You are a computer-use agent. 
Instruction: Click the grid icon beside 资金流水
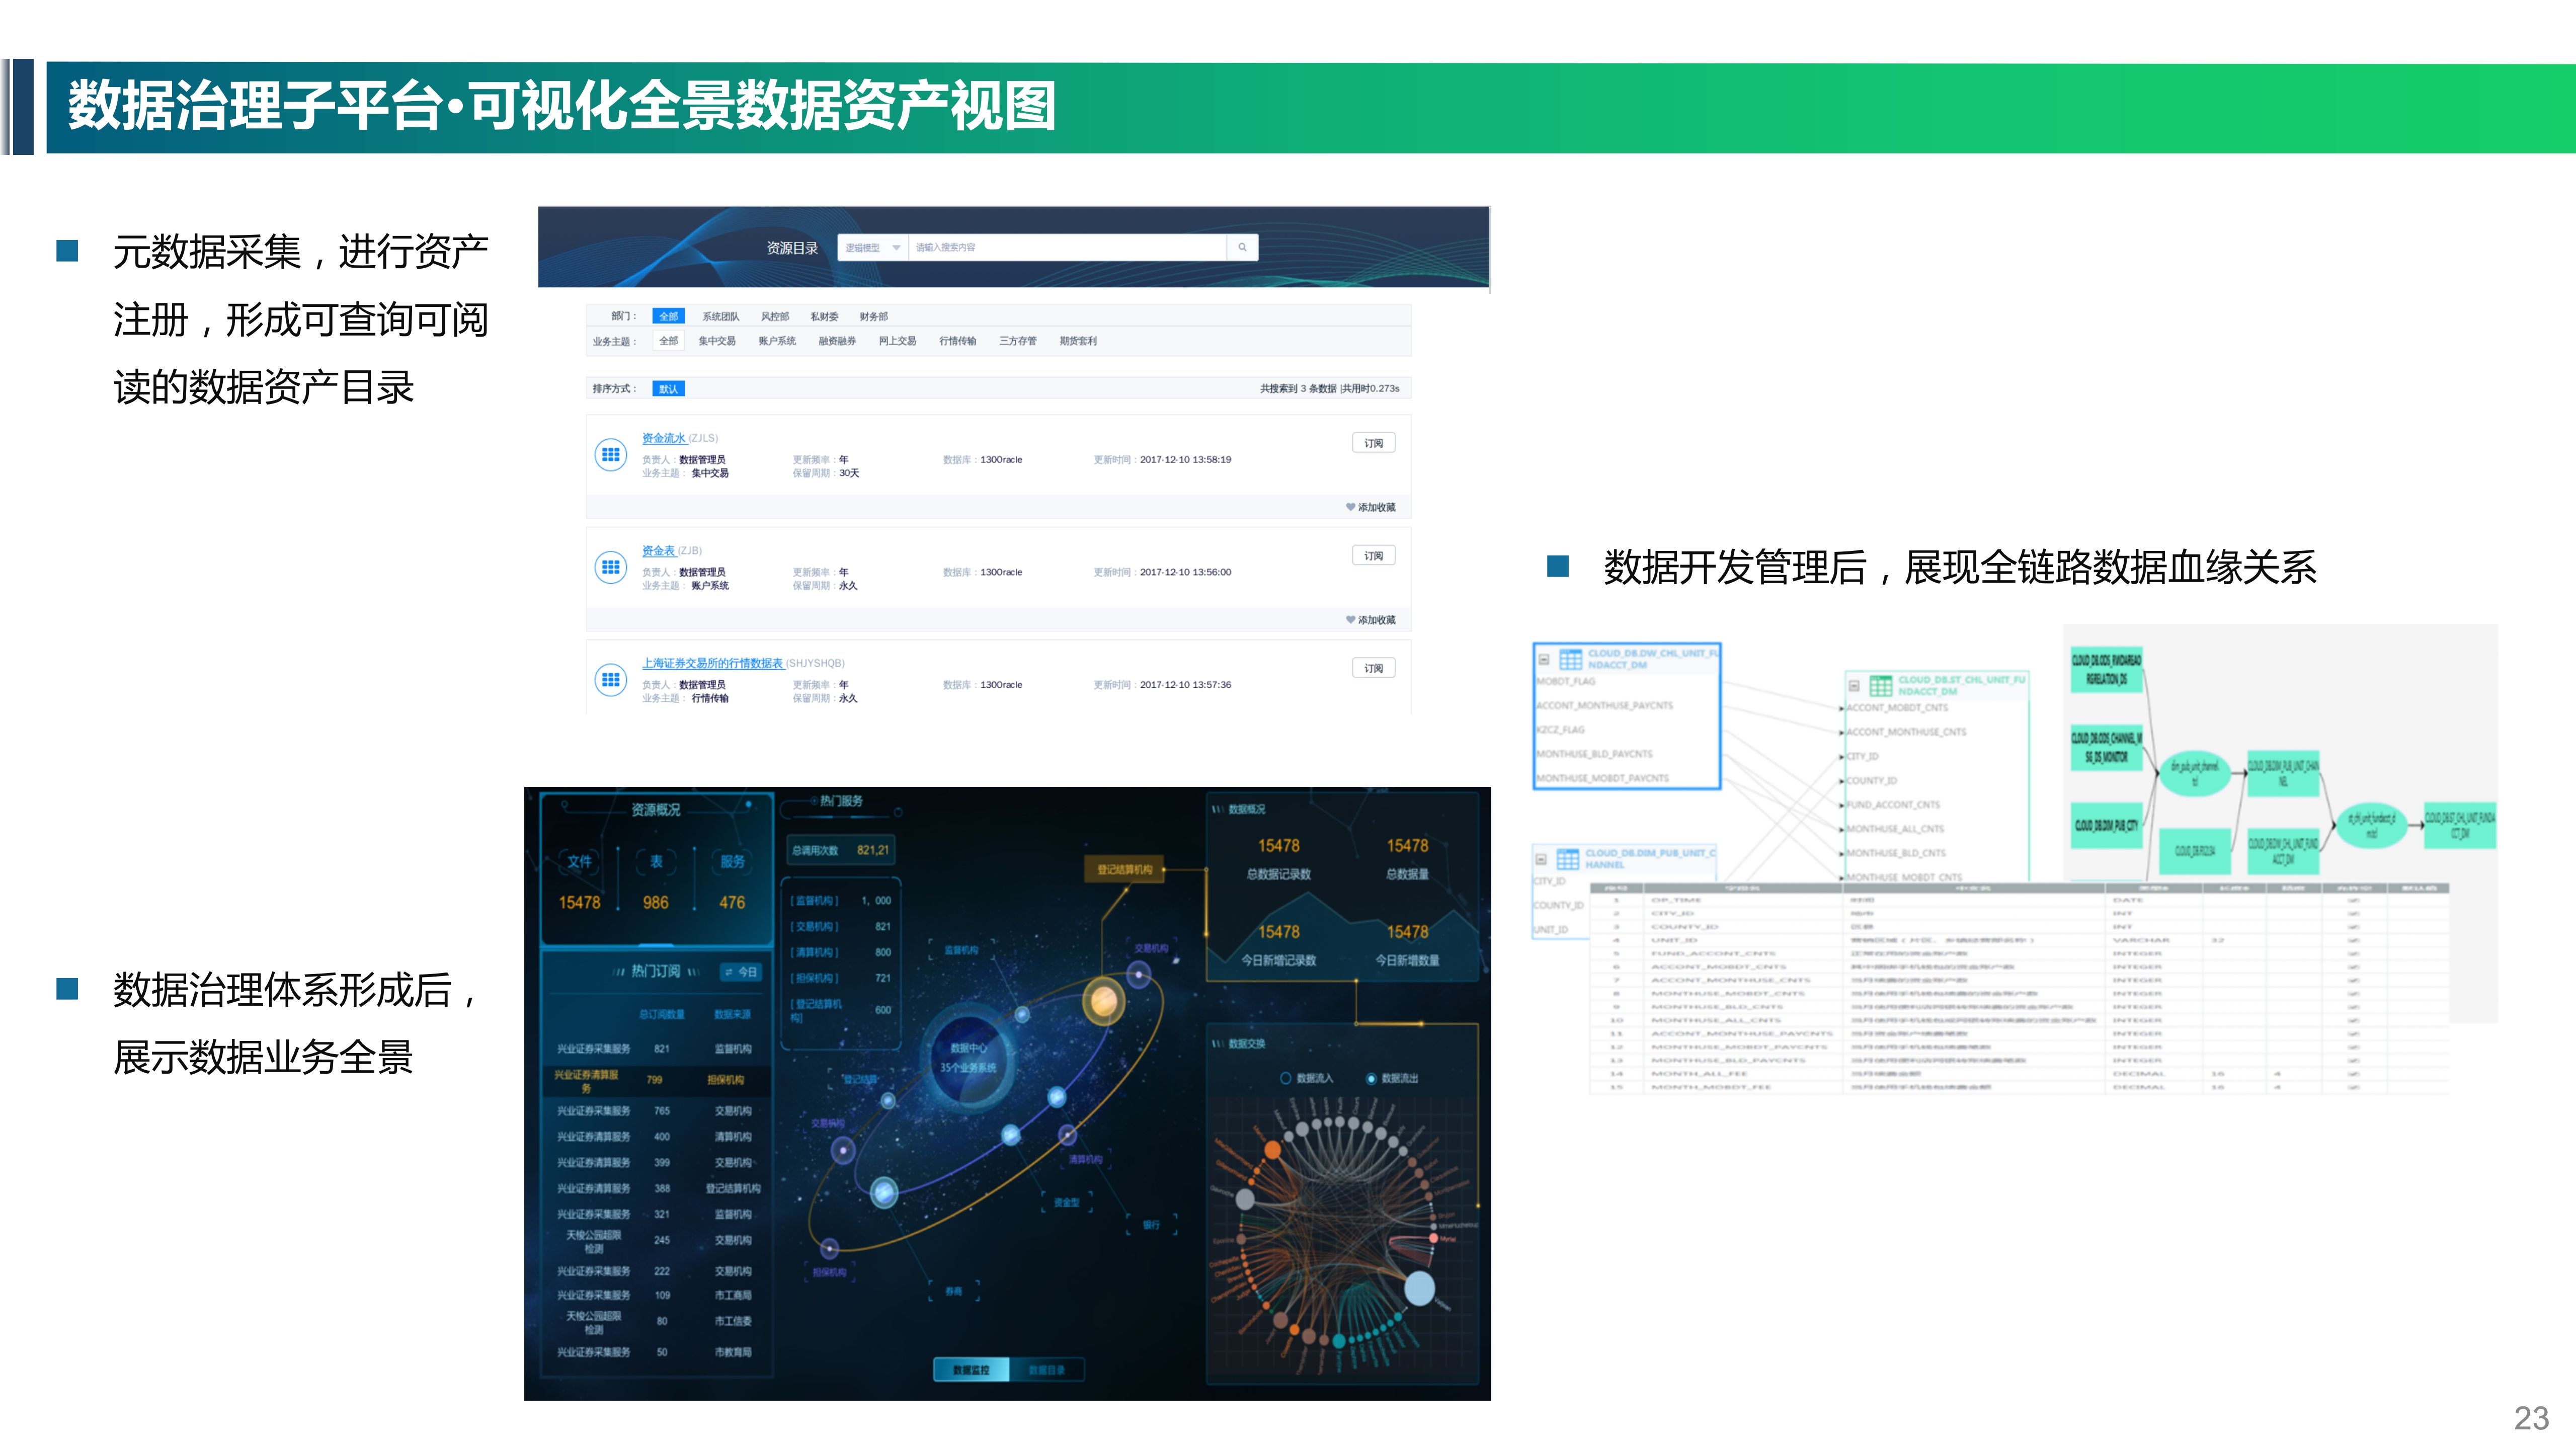click(x=610, y=455)
